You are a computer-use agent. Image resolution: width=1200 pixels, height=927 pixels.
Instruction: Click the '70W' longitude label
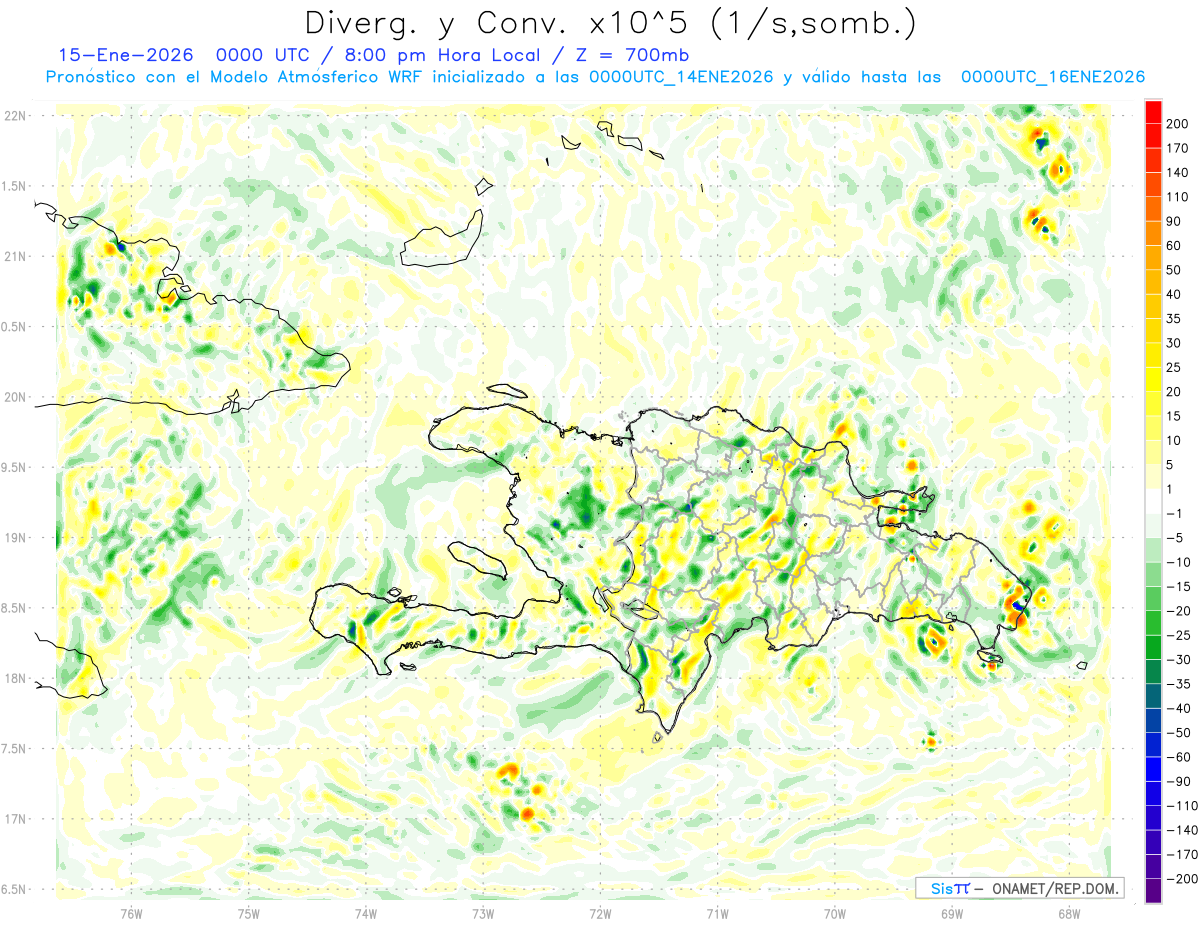tap(835, 913)
